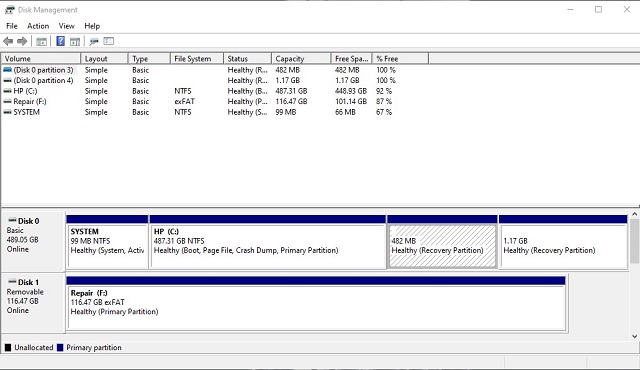640x370 pixels.
Task: Click the drive icon beside Repair (F:) in volume list
Action: (x=7, y=102)
